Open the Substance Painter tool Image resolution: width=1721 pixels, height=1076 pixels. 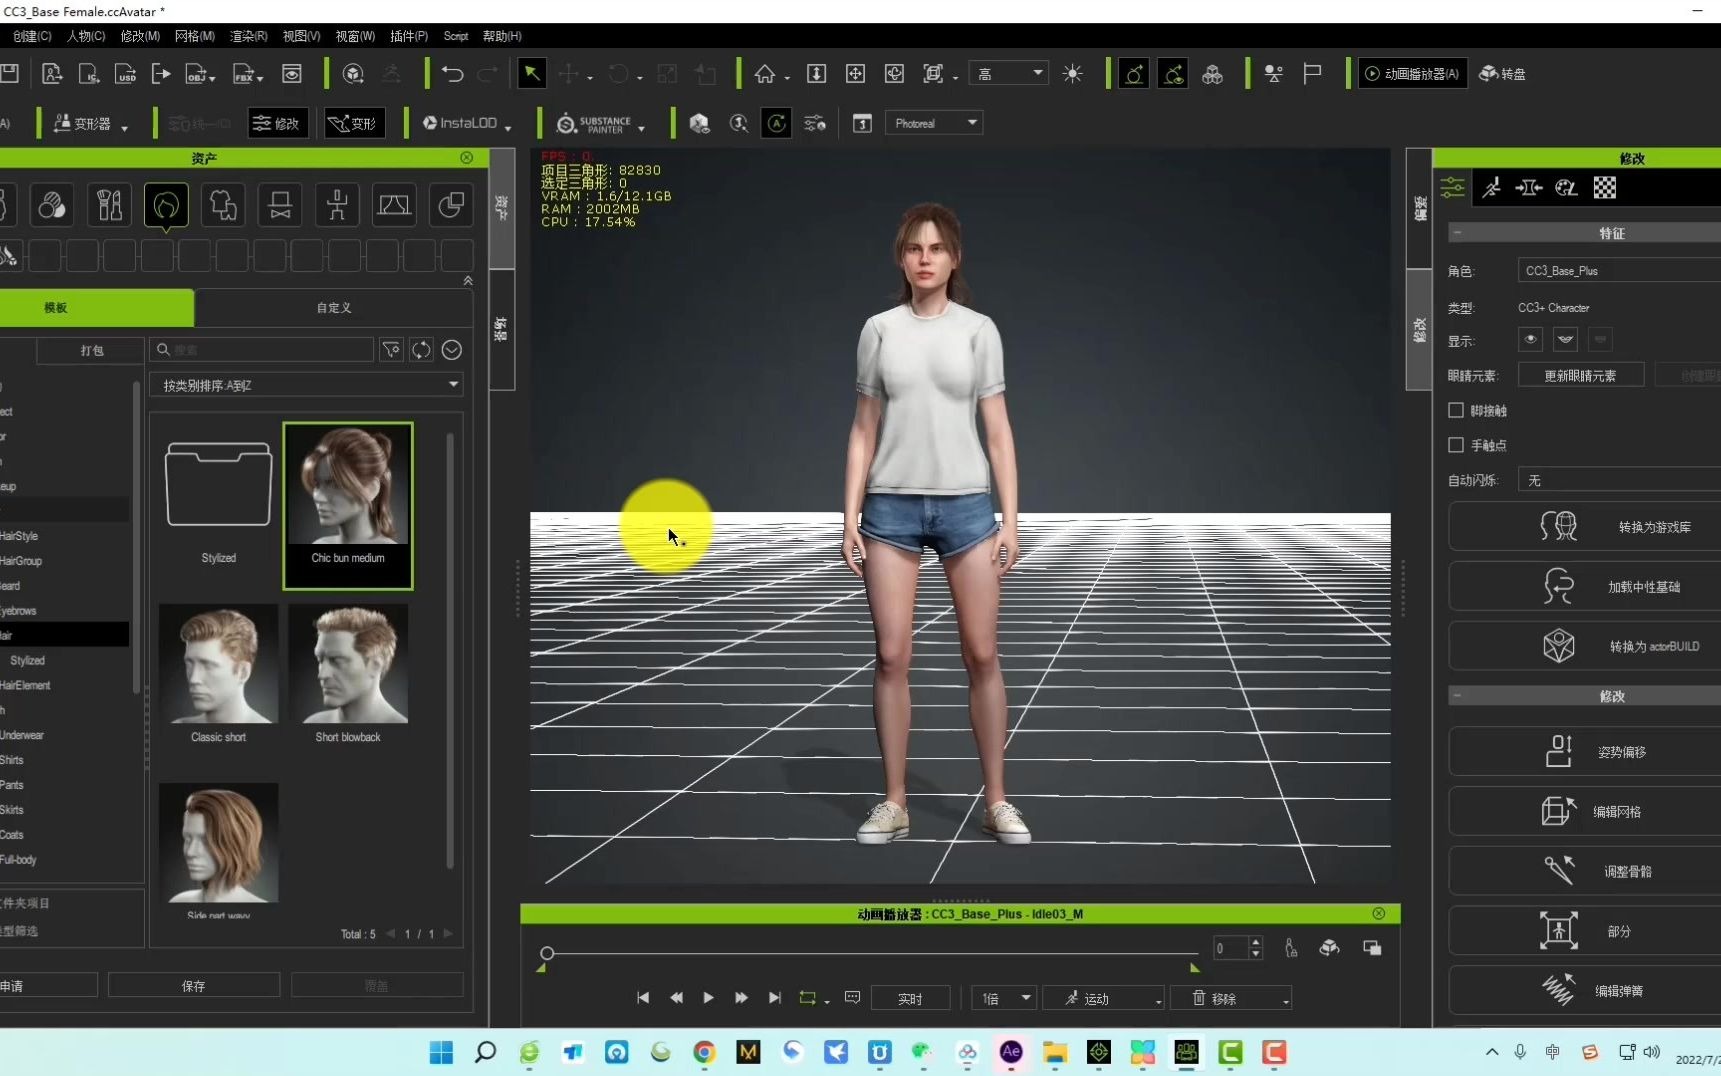tap(599, 124)
